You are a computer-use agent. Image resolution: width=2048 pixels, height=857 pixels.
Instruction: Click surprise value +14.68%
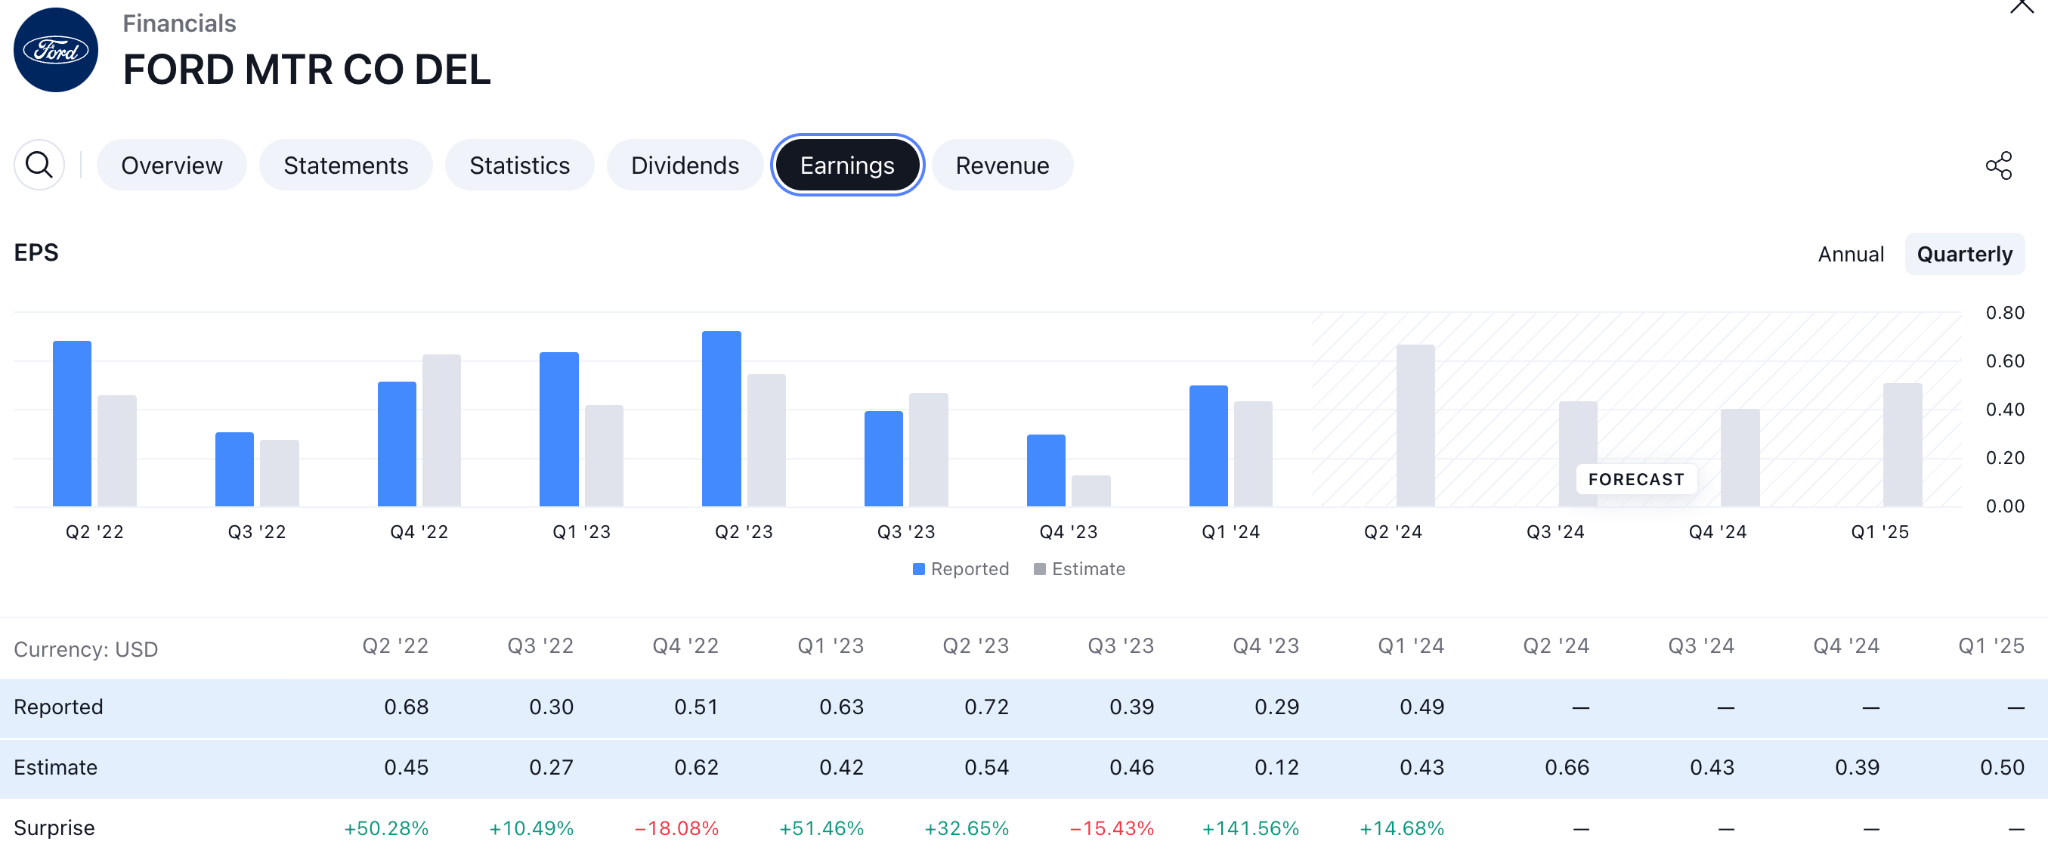[1402, 829]
